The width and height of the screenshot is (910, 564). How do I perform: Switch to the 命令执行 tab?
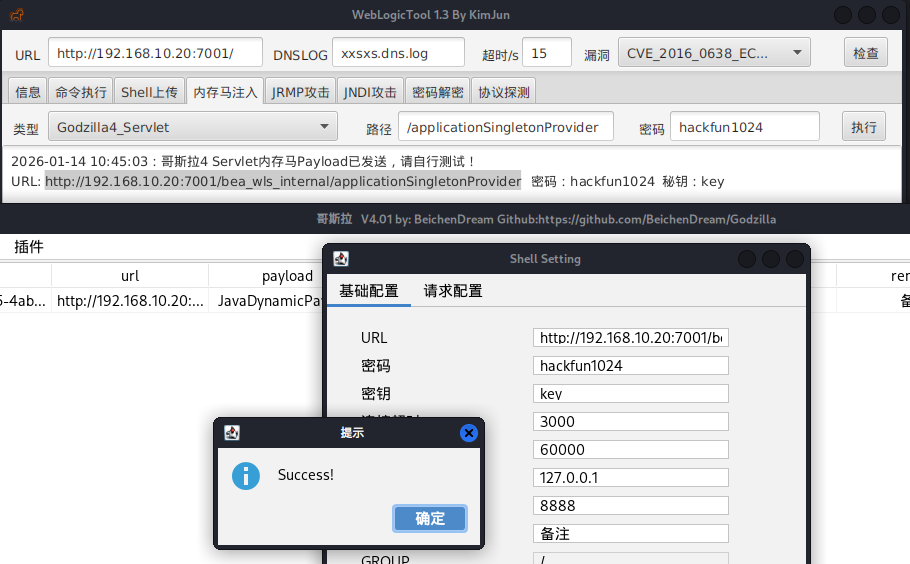[x=81, y=92]
